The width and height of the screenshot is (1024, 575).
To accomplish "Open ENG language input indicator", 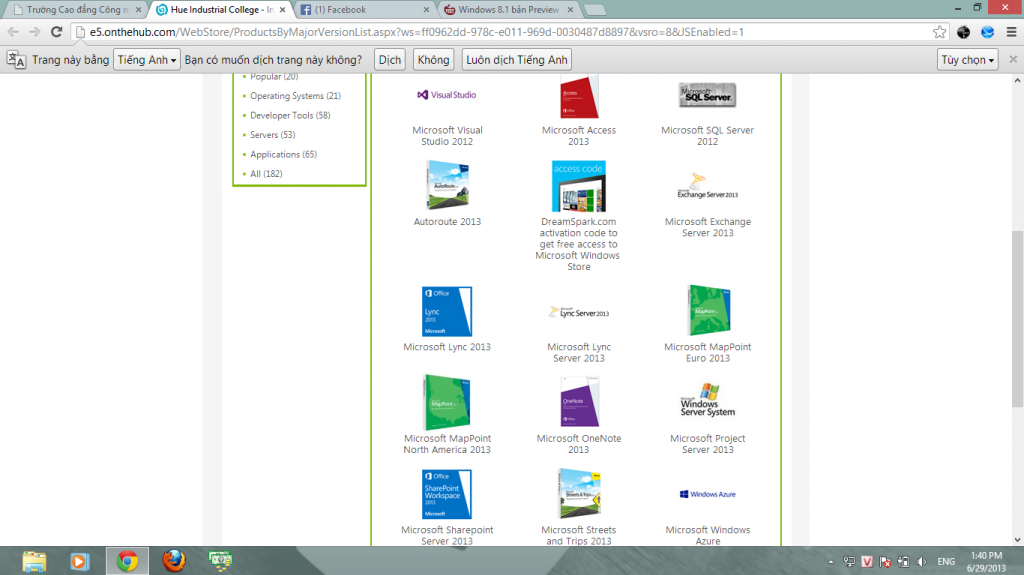I will [946, 561].
